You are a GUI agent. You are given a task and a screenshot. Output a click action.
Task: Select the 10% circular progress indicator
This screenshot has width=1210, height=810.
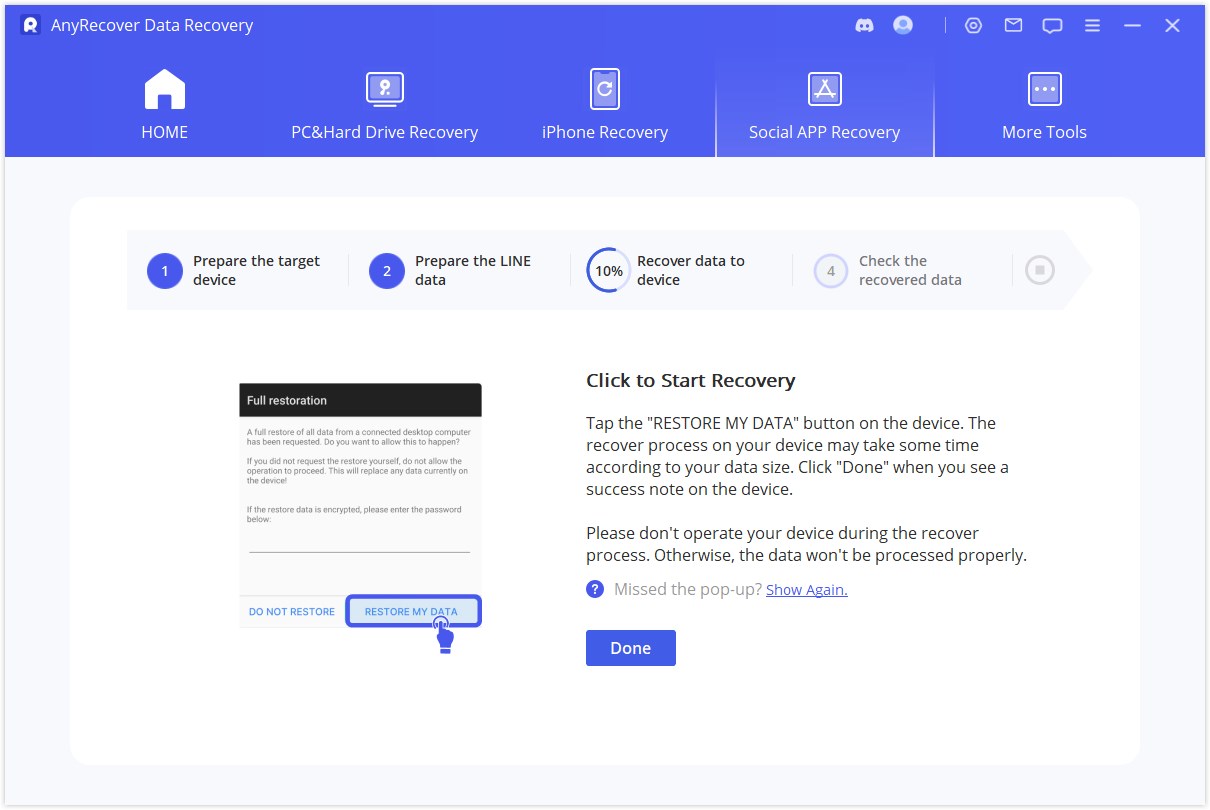(607, 269)
